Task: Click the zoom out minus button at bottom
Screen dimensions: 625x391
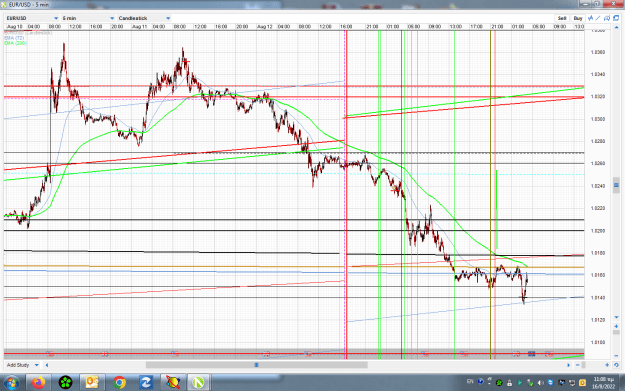Action: (578, 365)
